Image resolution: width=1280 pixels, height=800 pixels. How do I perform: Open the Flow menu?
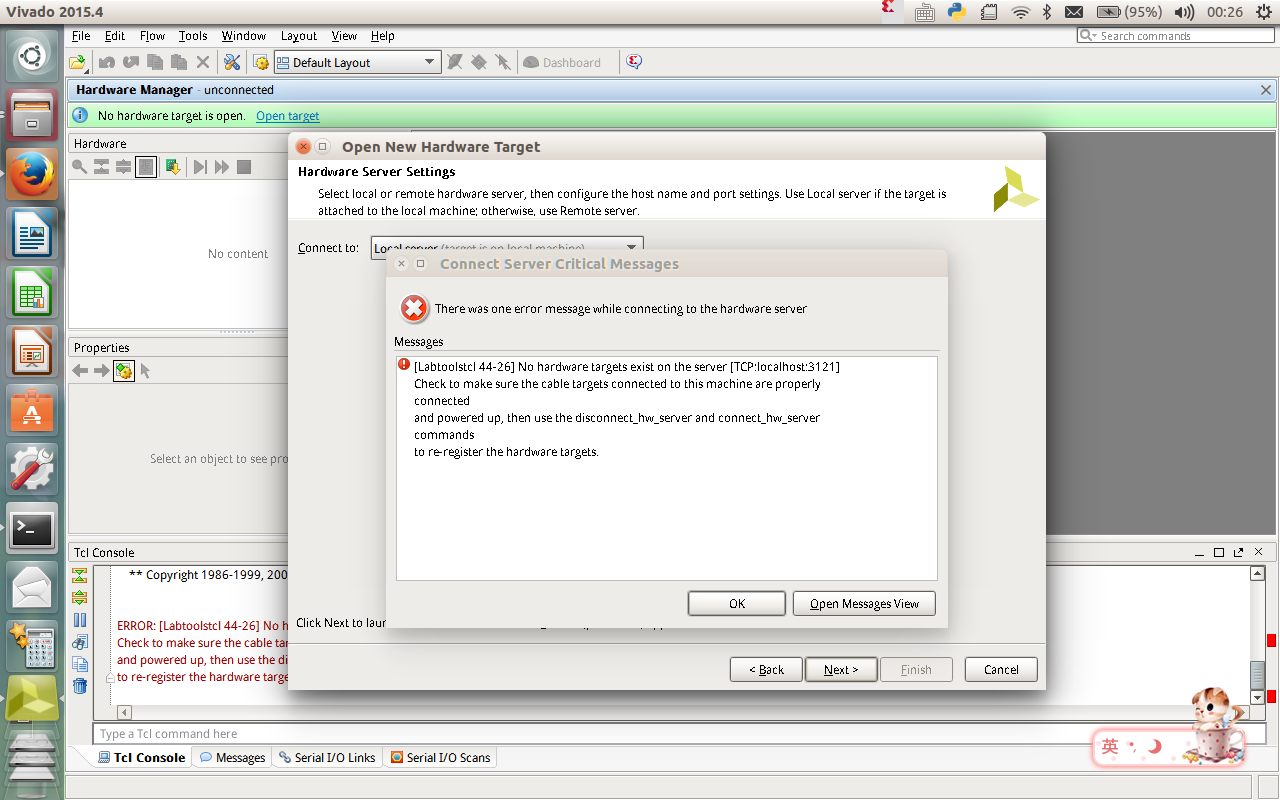[x=152, y=36]
